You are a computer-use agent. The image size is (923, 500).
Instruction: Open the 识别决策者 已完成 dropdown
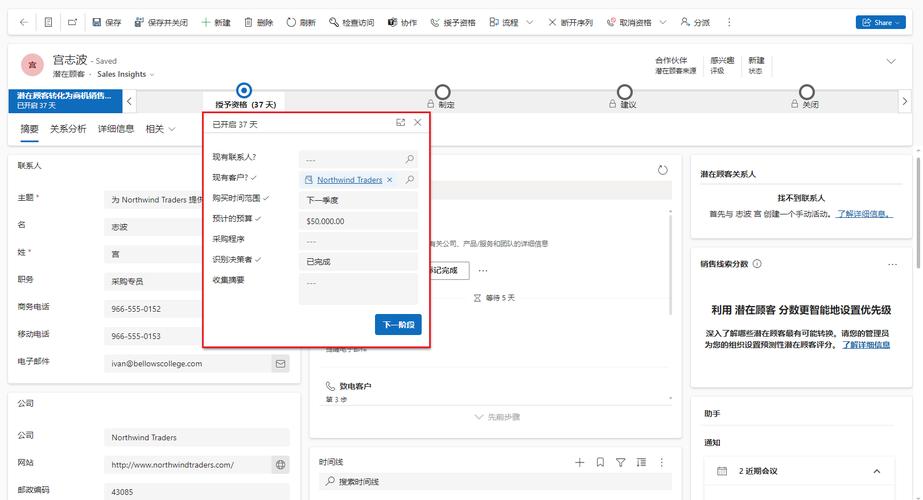[358, 261]
